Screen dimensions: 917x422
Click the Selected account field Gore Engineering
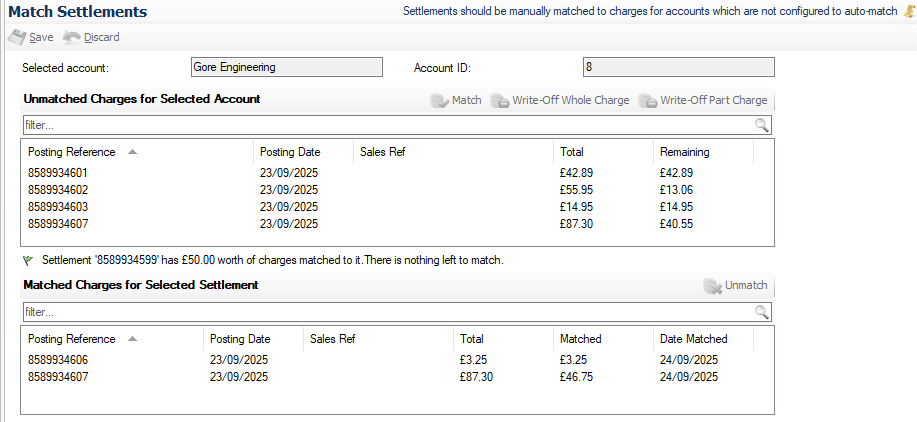[286, 68]
